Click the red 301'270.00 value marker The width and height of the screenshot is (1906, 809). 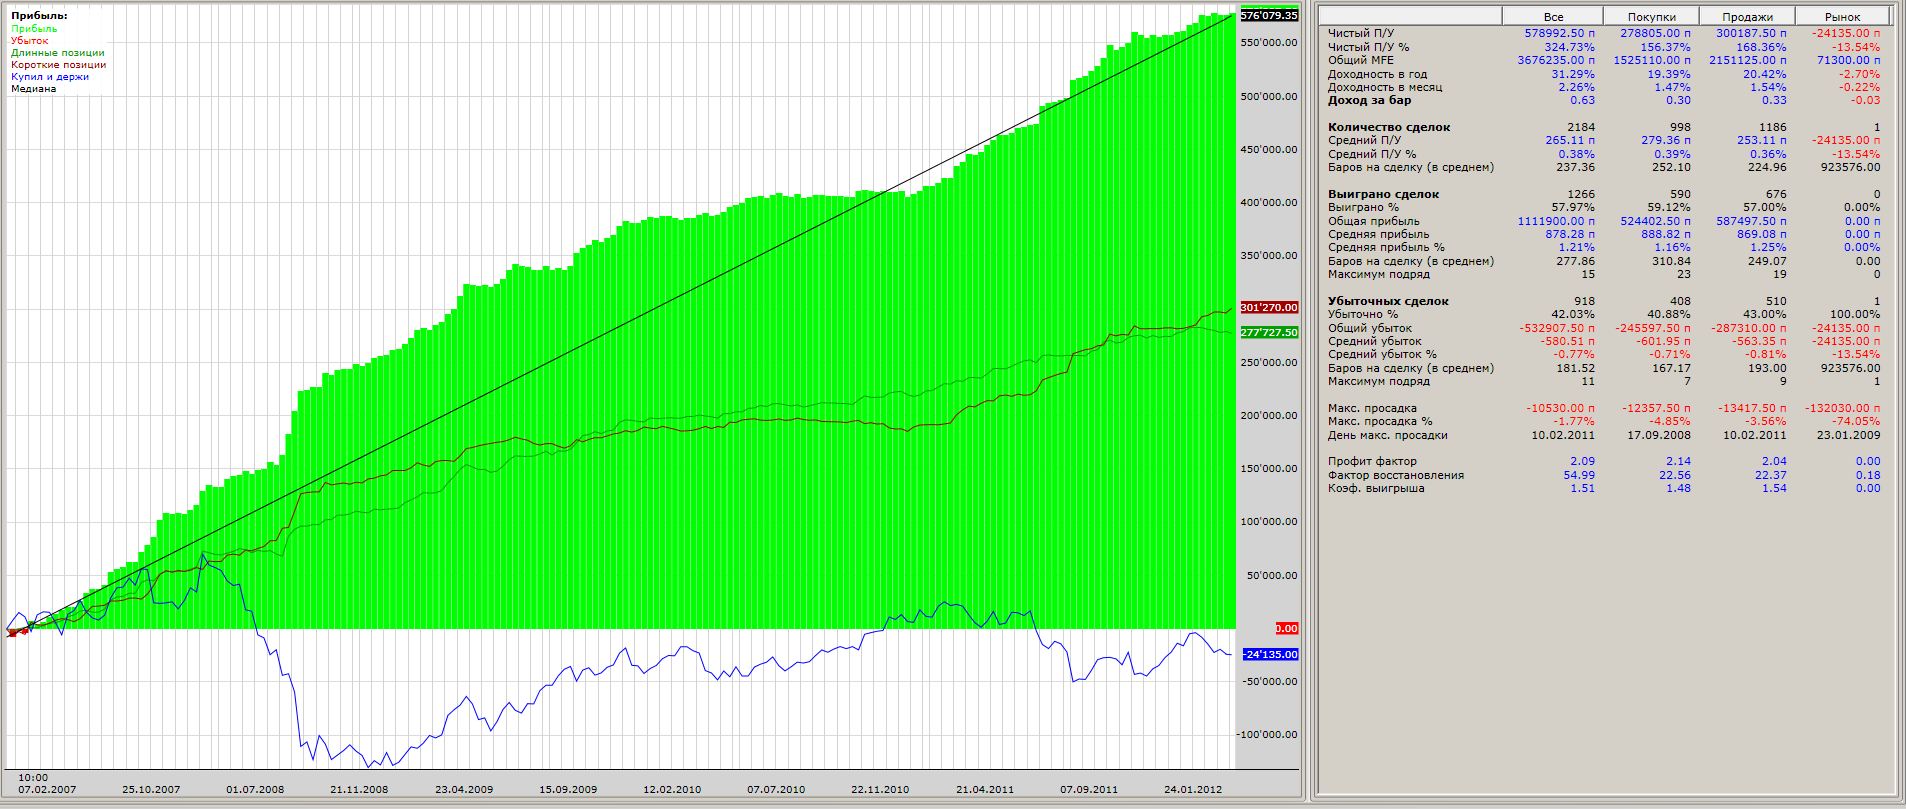pyautogui.click(x=1268, y=308)
